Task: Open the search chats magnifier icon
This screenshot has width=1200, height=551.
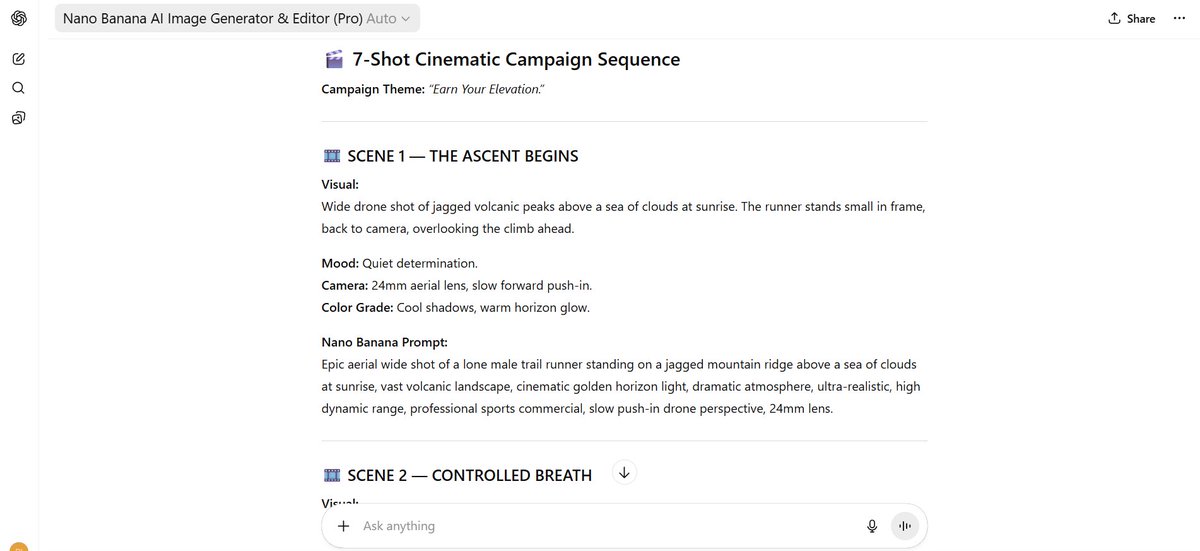Action: coord(19,88)
